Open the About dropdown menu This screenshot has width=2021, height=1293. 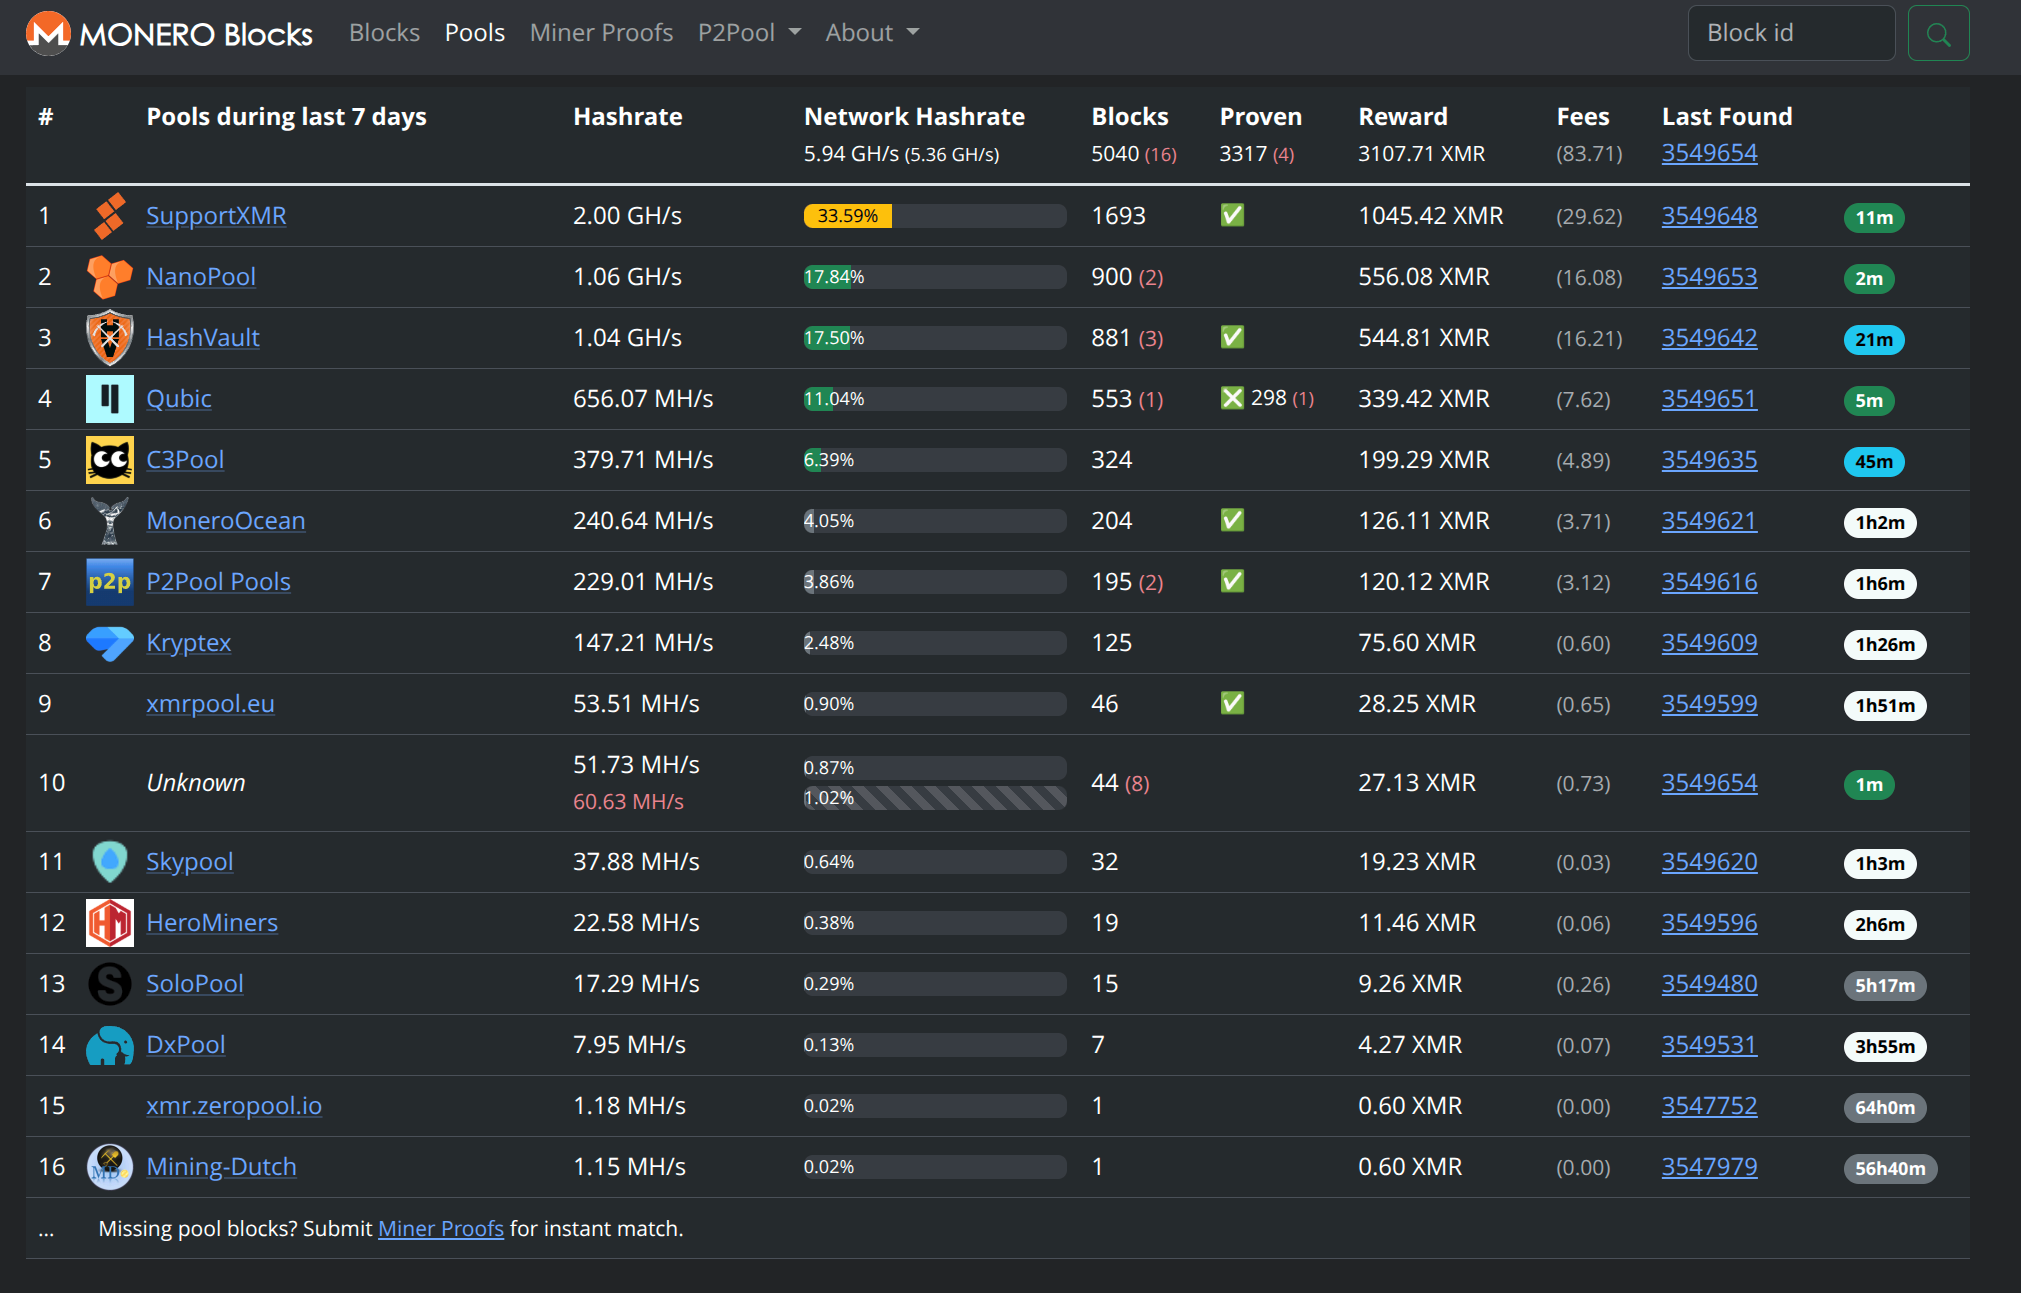click(871, 33)
